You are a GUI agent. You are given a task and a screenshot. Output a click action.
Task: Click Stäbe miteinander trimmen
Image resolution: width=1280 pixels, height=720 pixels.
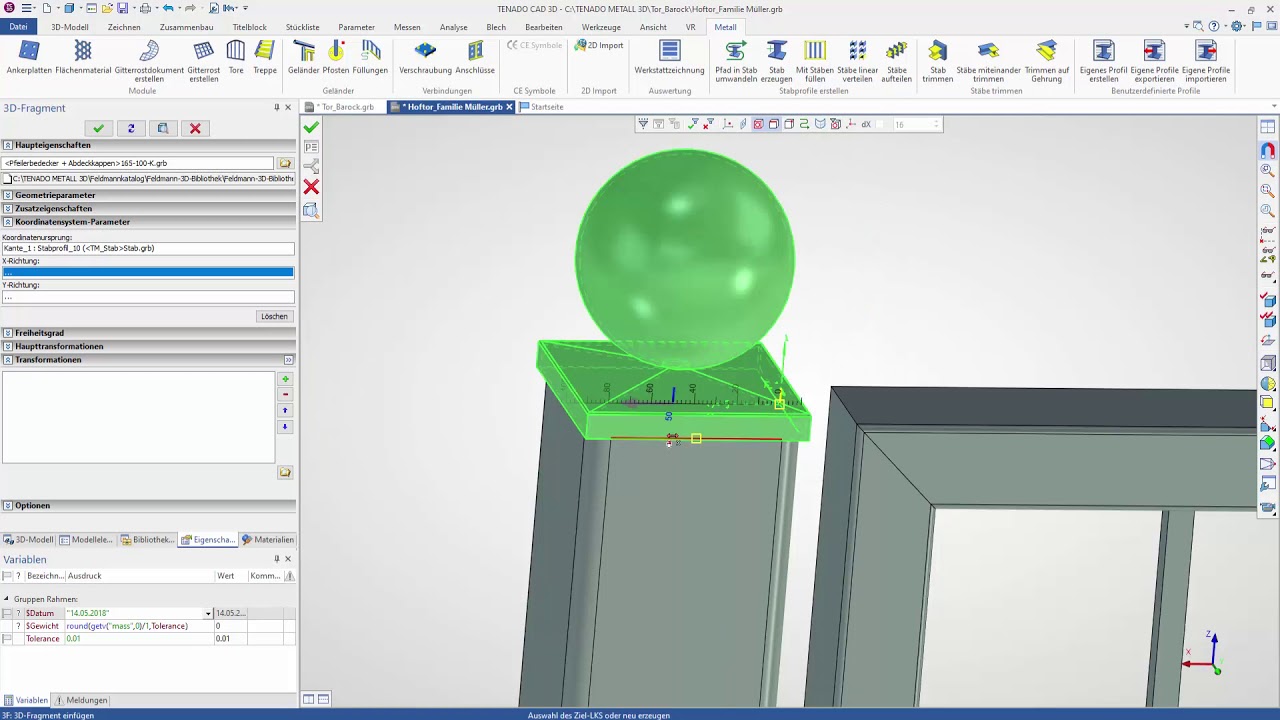coord(989,61)
